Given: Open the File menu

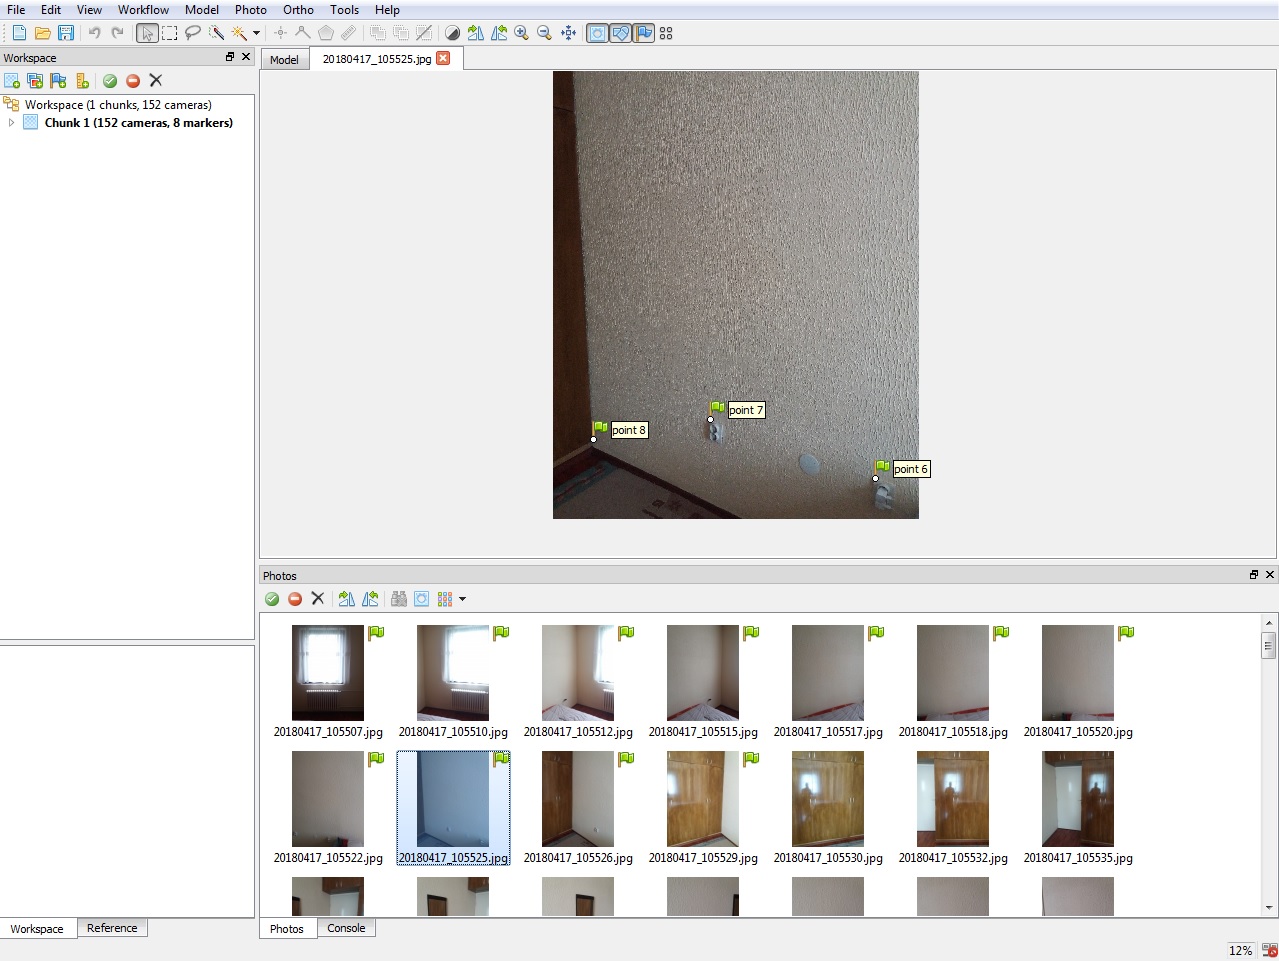Looking at the screenshot, I should click(x=16, y=10).
